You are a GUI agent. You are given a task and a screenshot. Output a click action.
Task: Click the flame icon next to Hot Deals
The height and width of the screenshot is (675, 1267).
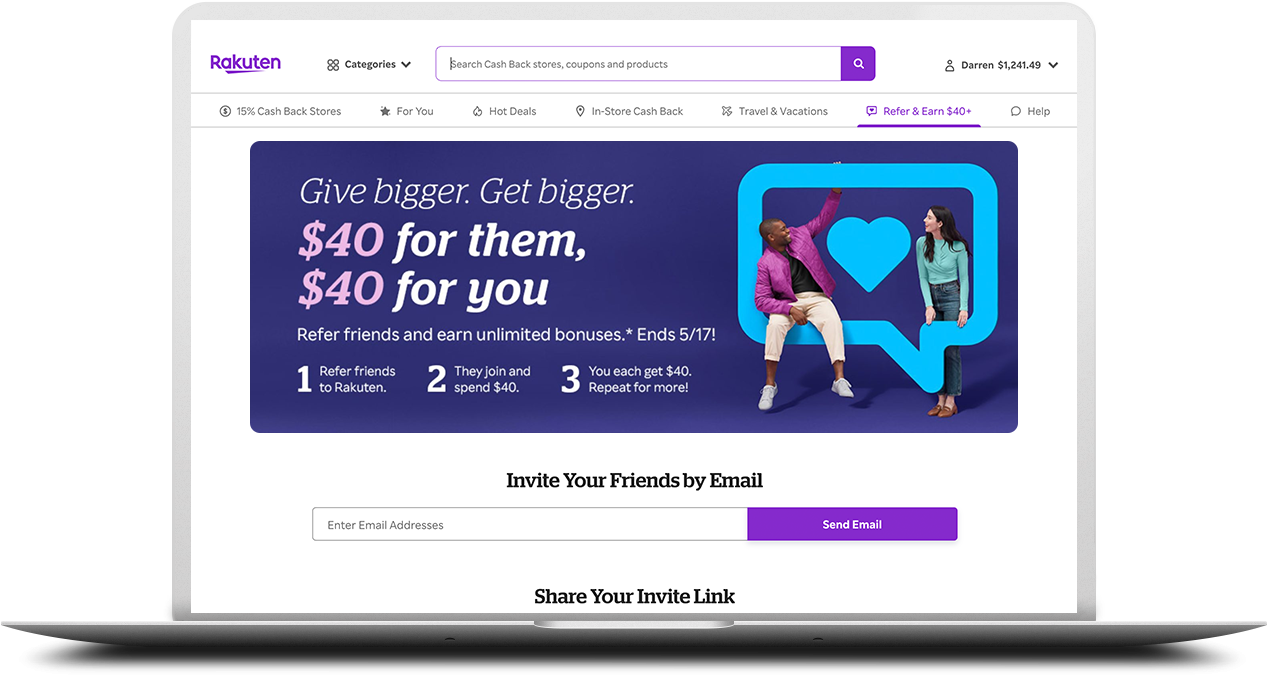point(478,111)
